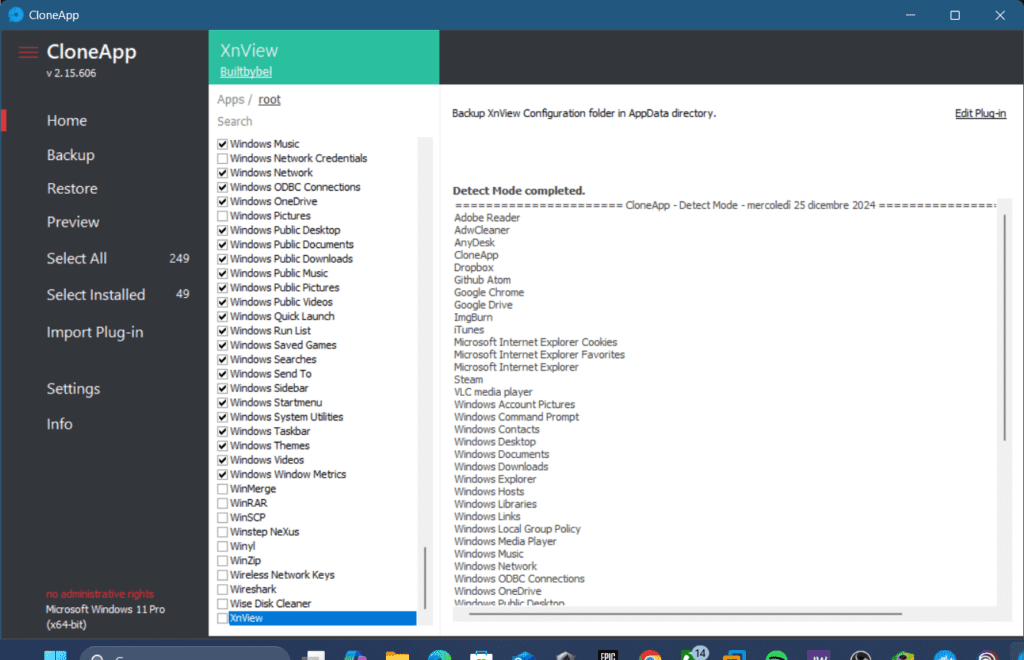Click the Edit Plug-in link
Viewport: 1024px width, 660px height.
(979, 114)
